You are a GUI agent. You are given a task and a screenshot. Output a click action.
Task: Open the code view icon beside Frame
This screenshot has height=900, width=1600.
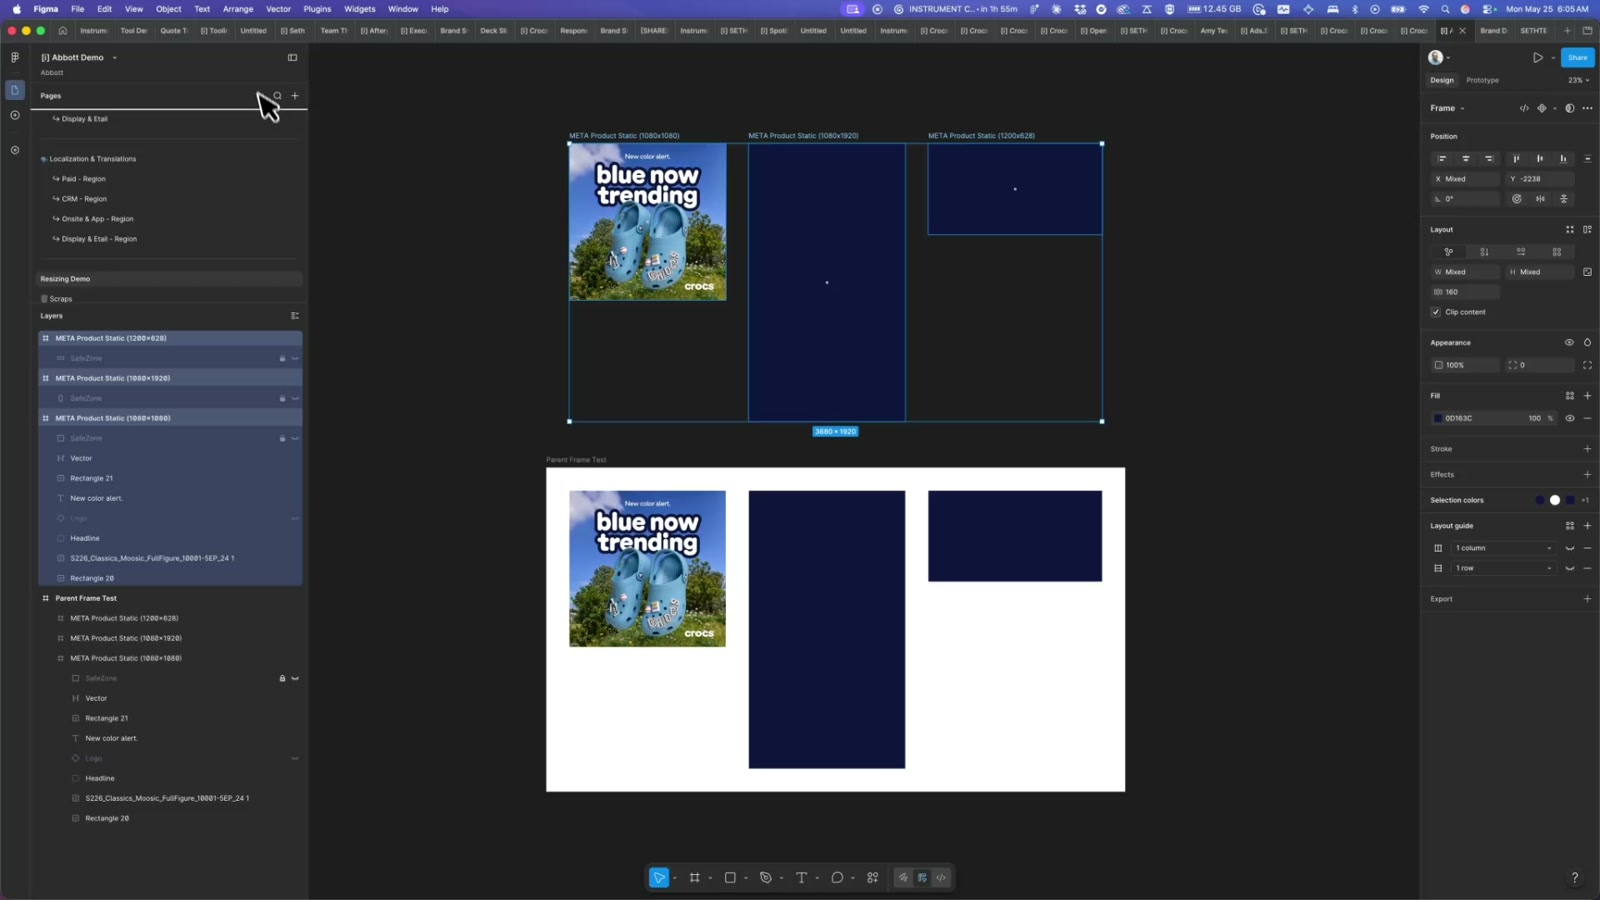coord(1524,108)
